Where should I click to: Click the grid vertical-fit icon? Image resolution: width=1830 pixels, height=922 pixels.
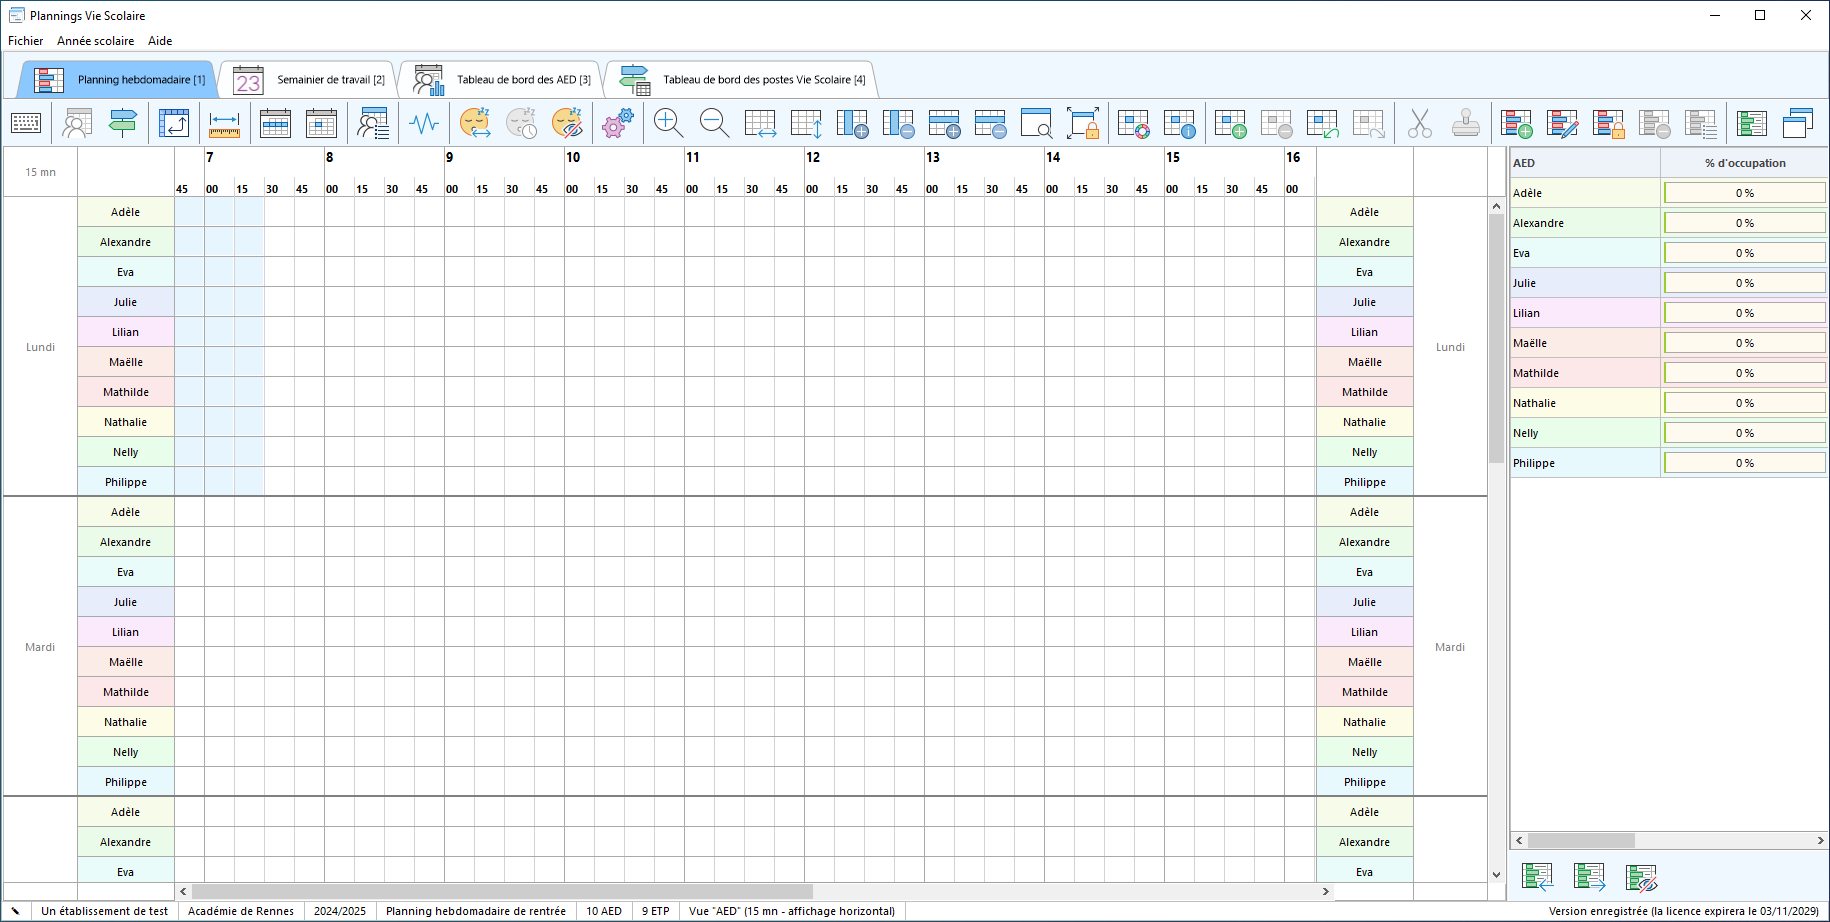coord(806,123)
